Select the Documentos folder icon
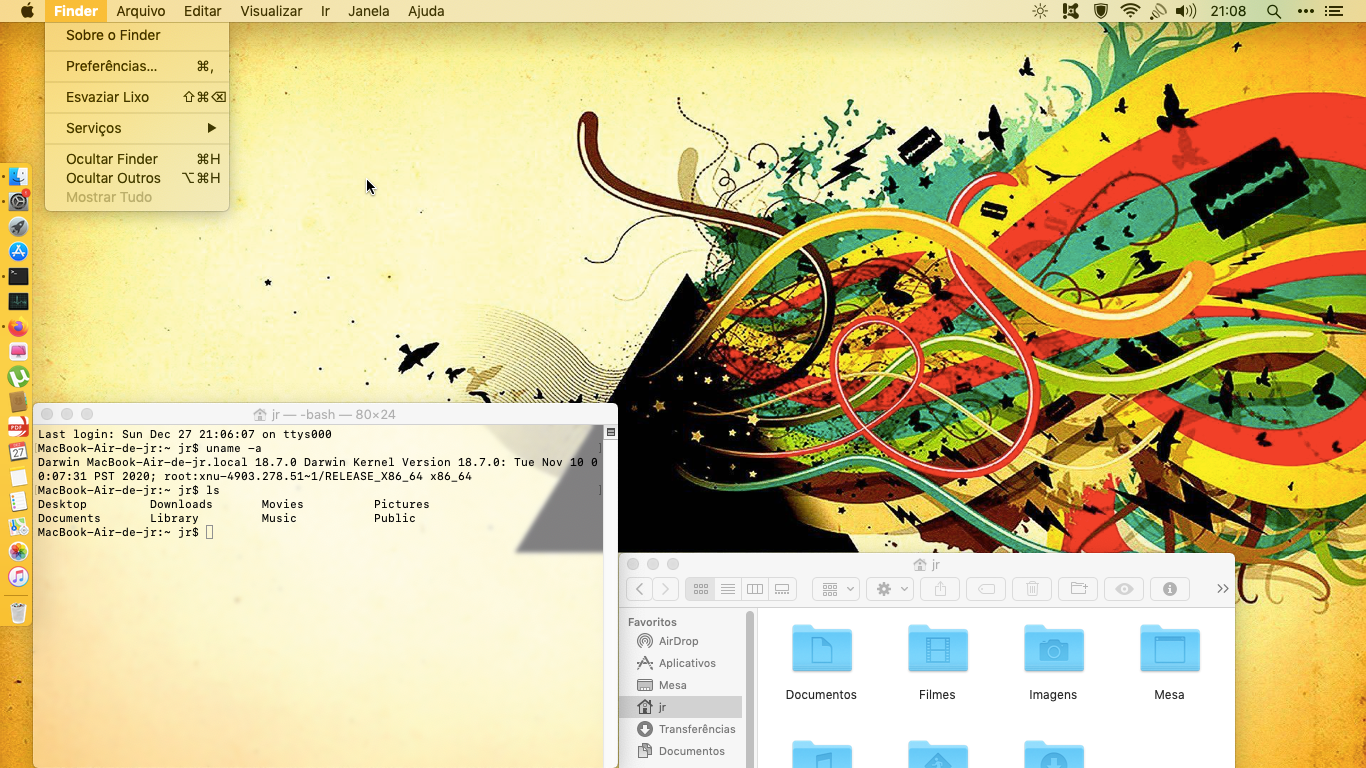The height and width of the screenshot is (768, 1366). pyautogui.click(x=821, y=649)
